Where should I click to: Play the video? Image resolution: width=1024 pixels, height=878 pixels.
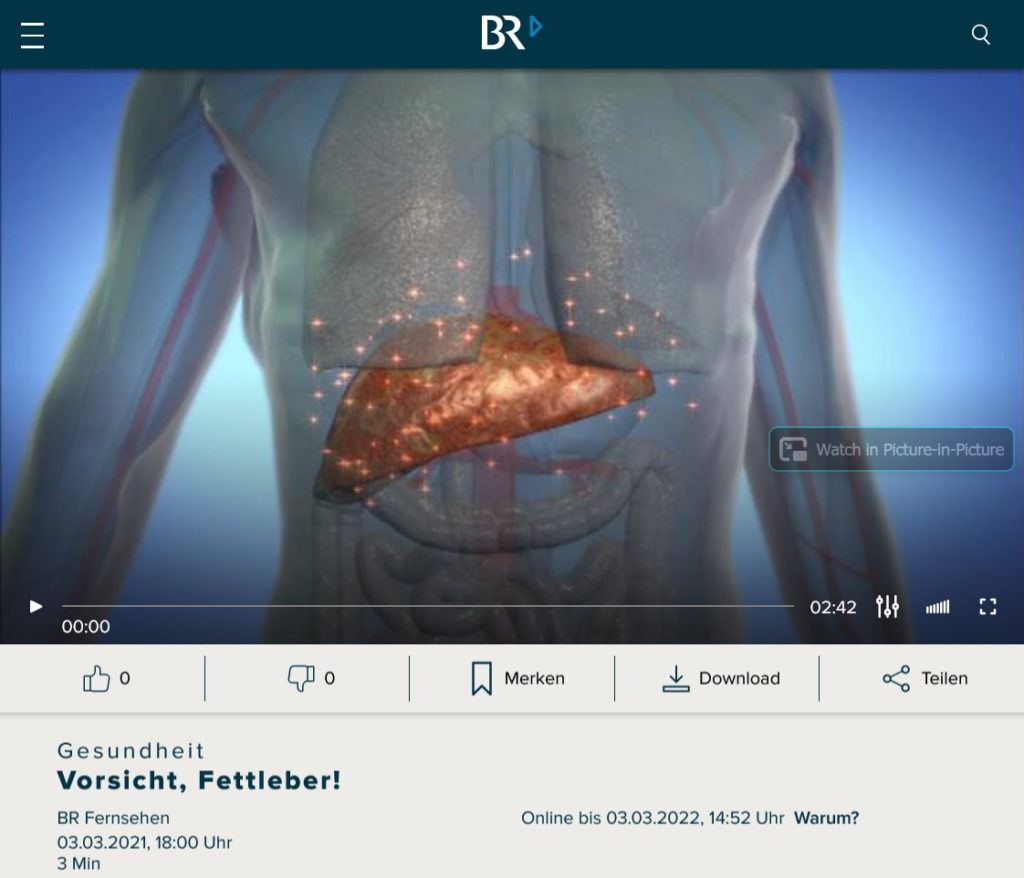click(x=36, y=607)
